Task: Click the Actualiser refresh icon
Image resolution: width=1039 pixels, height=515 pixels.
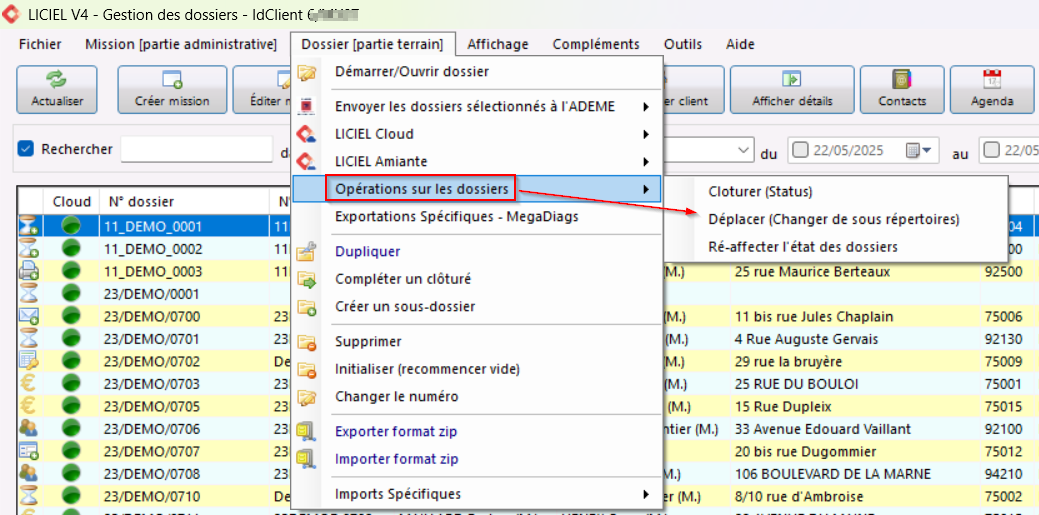Action: click(57, 80)
